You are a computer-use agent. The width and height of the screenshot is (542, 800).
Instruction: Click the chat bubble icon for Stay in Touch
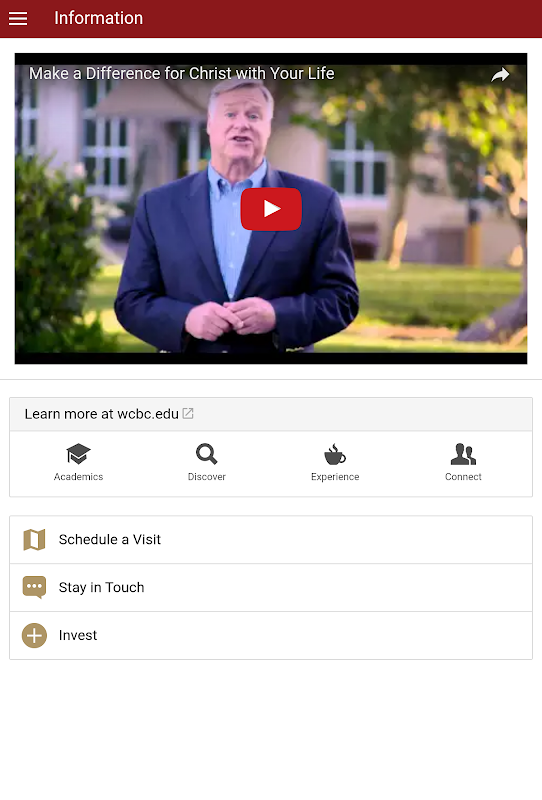click(34, 587)
